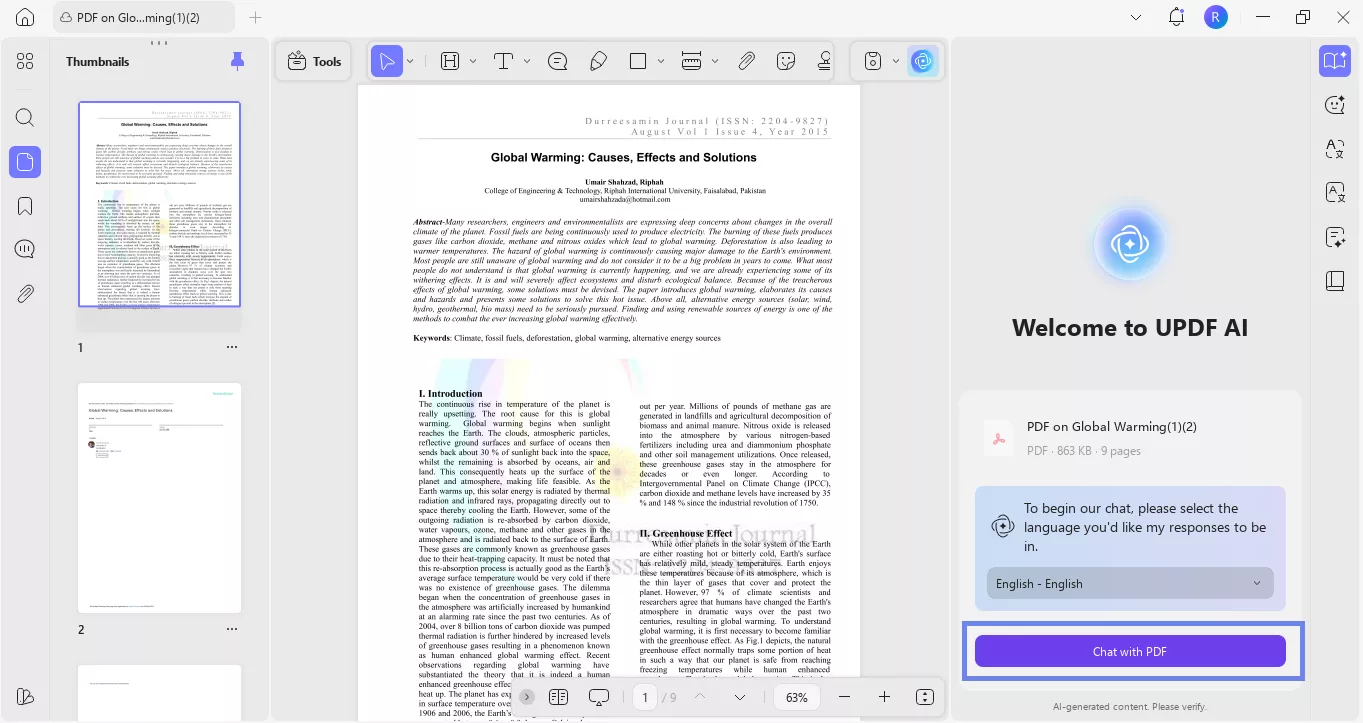The image size is (1363, 723).
Task: Open the Sticker tool
Action: pos(788,61)
